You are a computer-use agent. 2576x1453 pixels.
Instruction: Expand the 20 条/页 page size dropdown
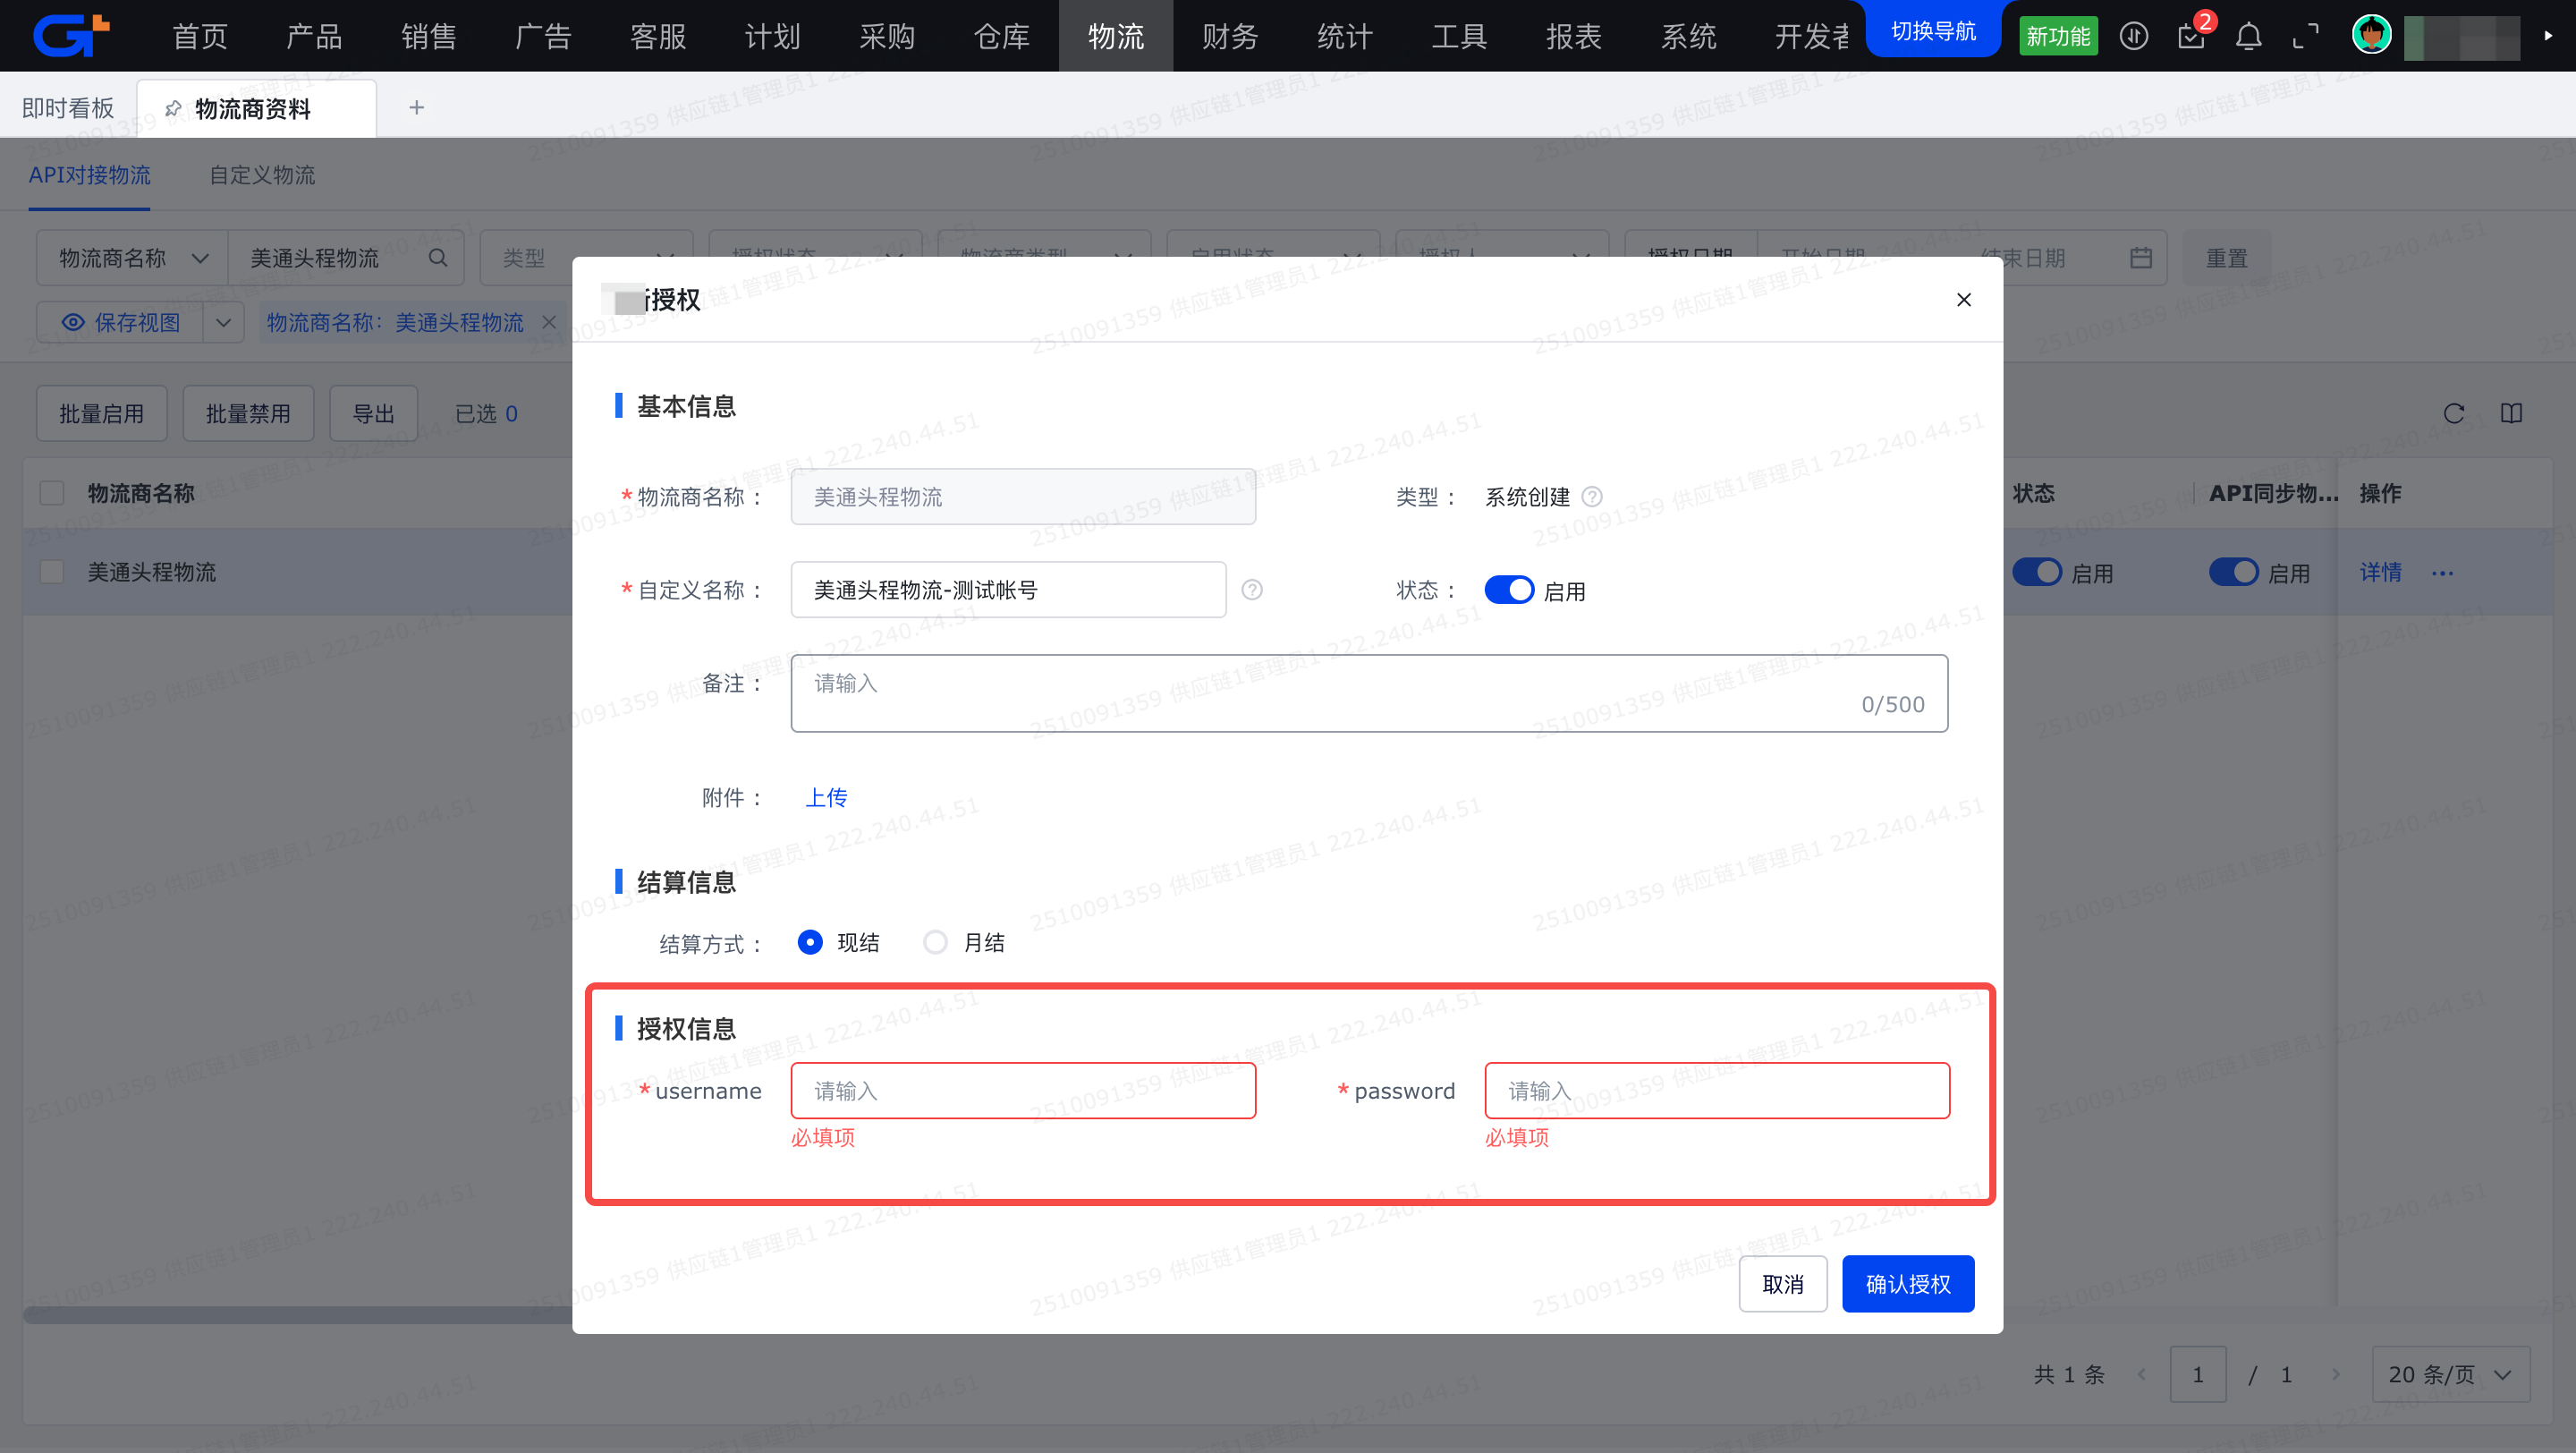(2450, 1375)
